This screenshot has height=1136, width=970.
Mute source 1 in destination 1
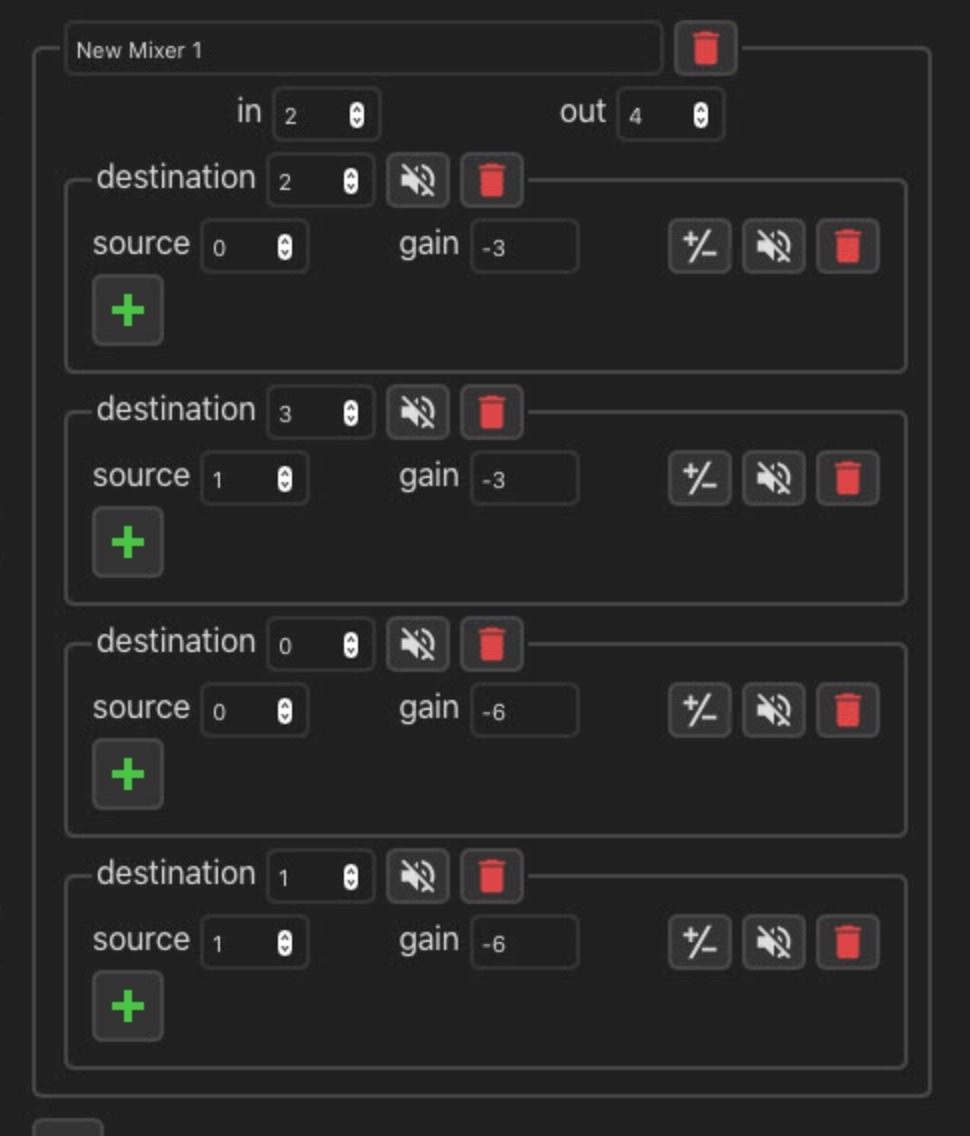(773, 942)
